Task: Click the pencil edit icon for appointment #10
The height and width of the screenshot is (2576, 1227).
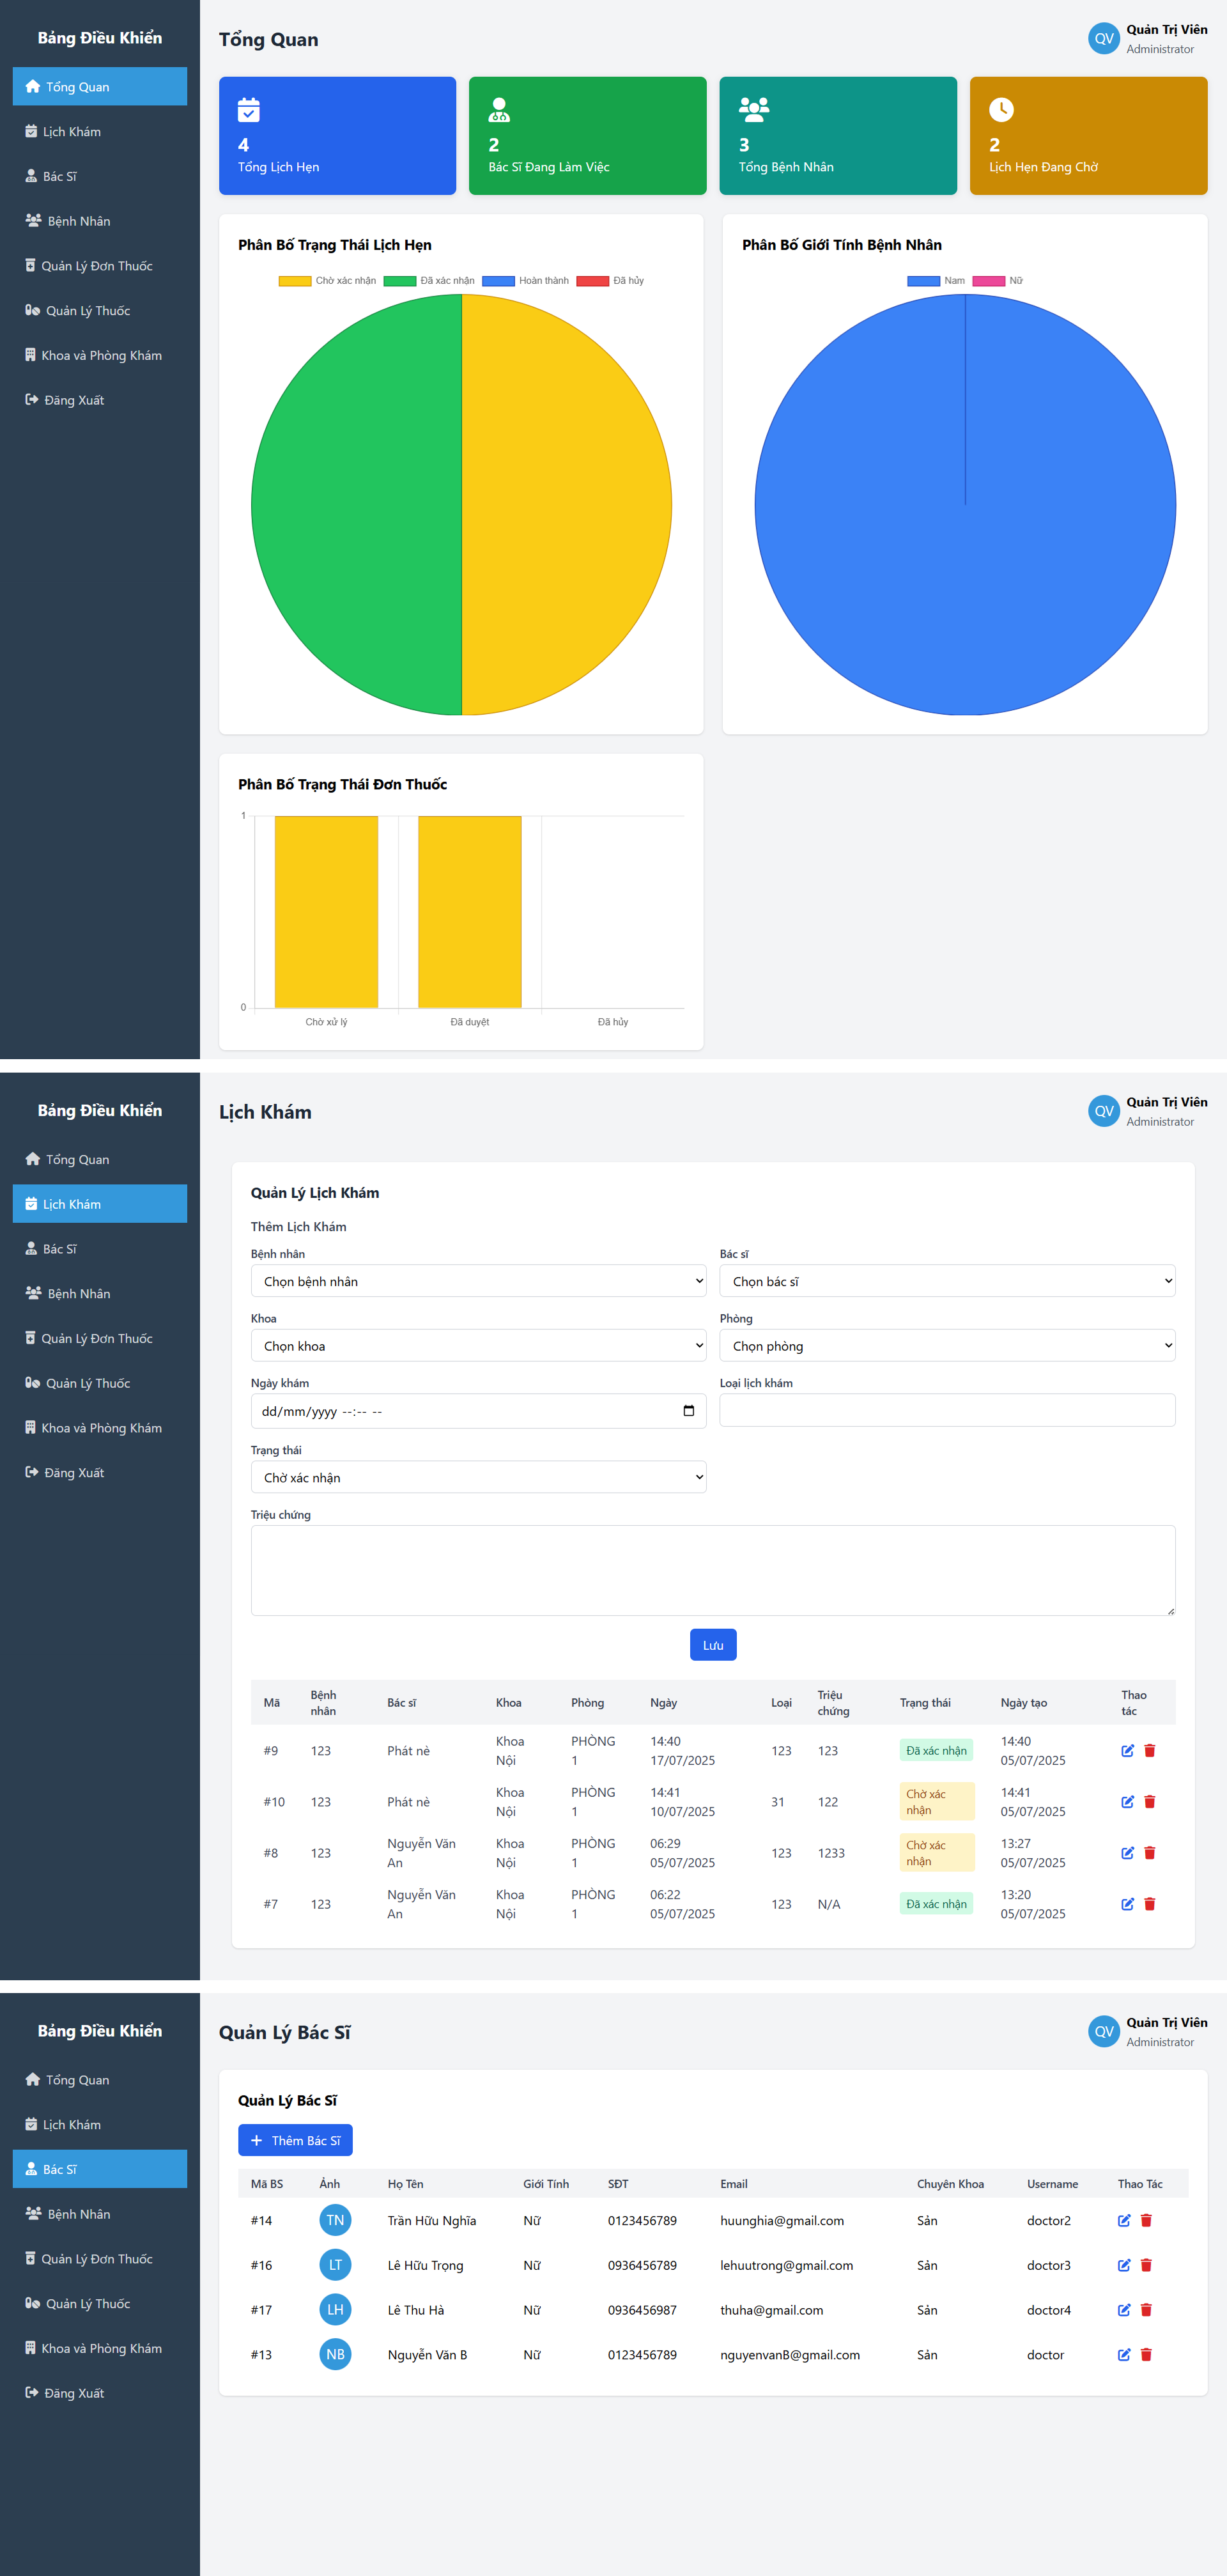Action: (x=1126, y=1801)
